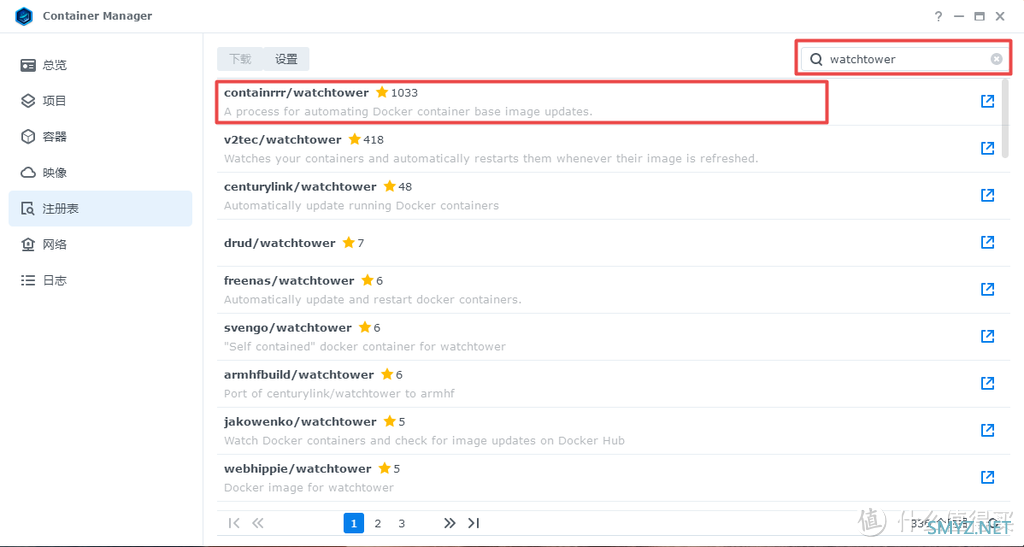Open external link for webhippie/watchtower
This screenshot has height=547, width=1024.
point(987,477)
